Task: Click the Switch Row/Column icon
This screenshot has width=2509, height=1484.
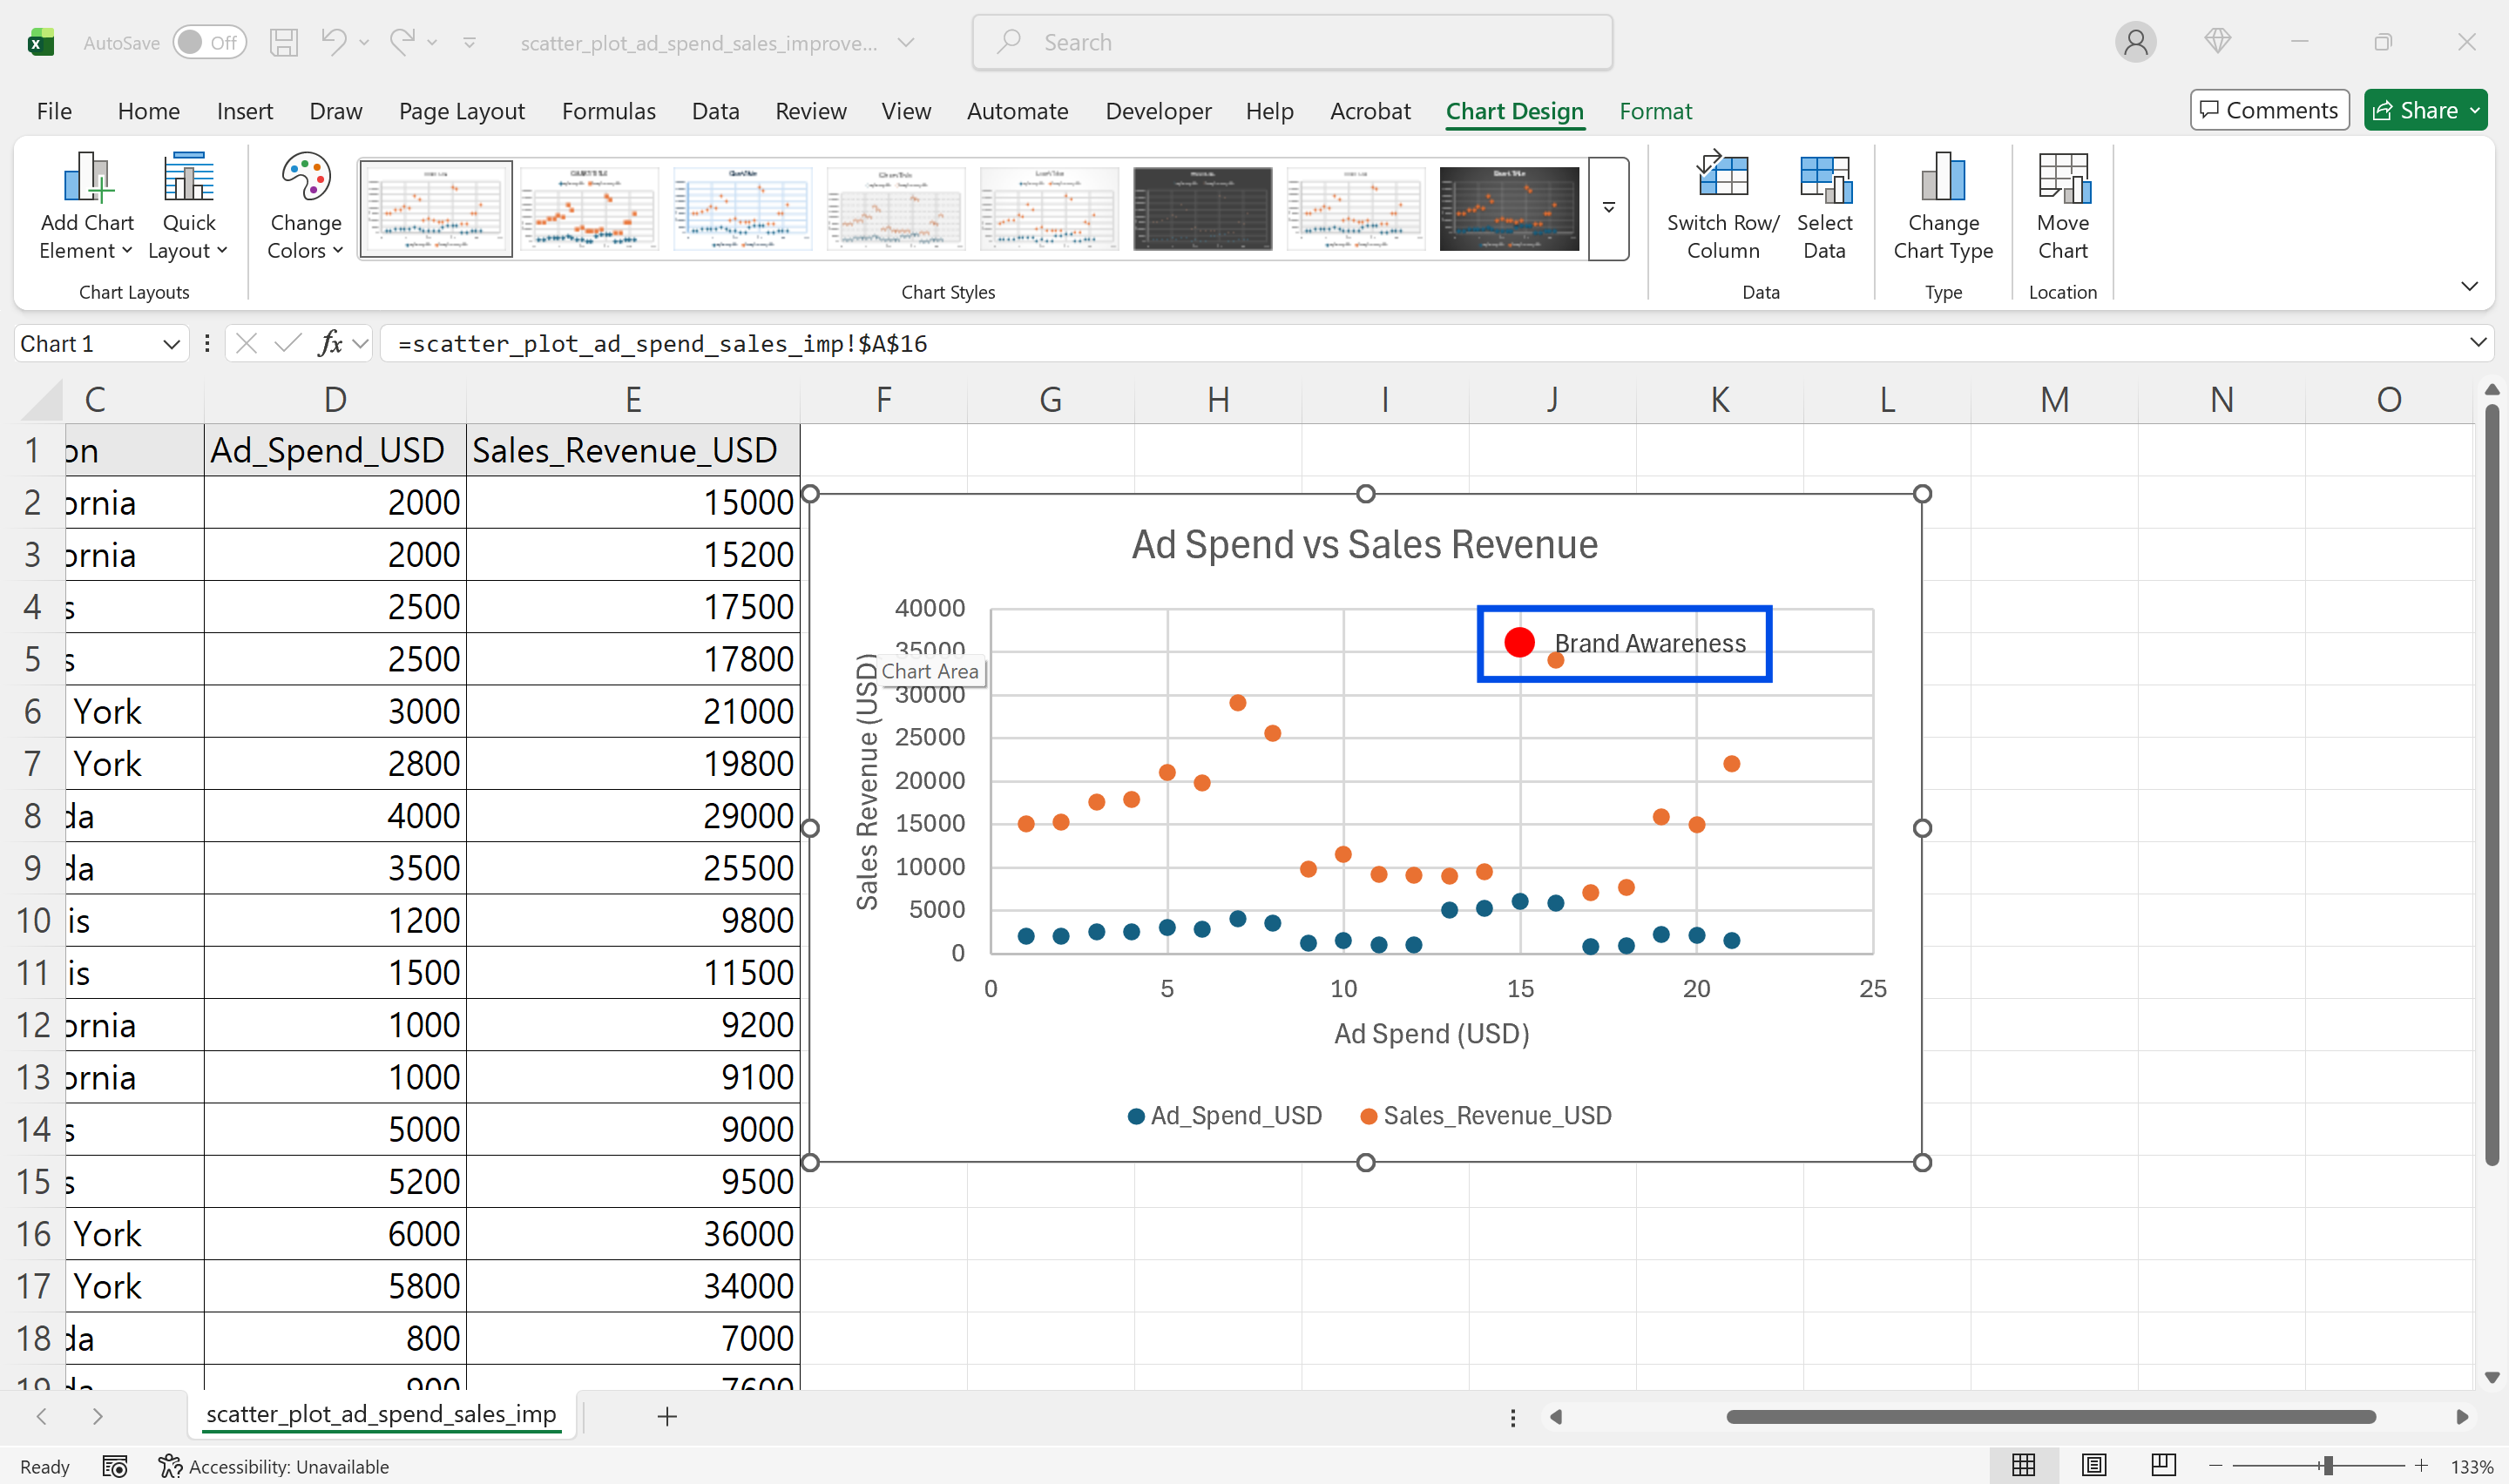Action: point(1722,178)
